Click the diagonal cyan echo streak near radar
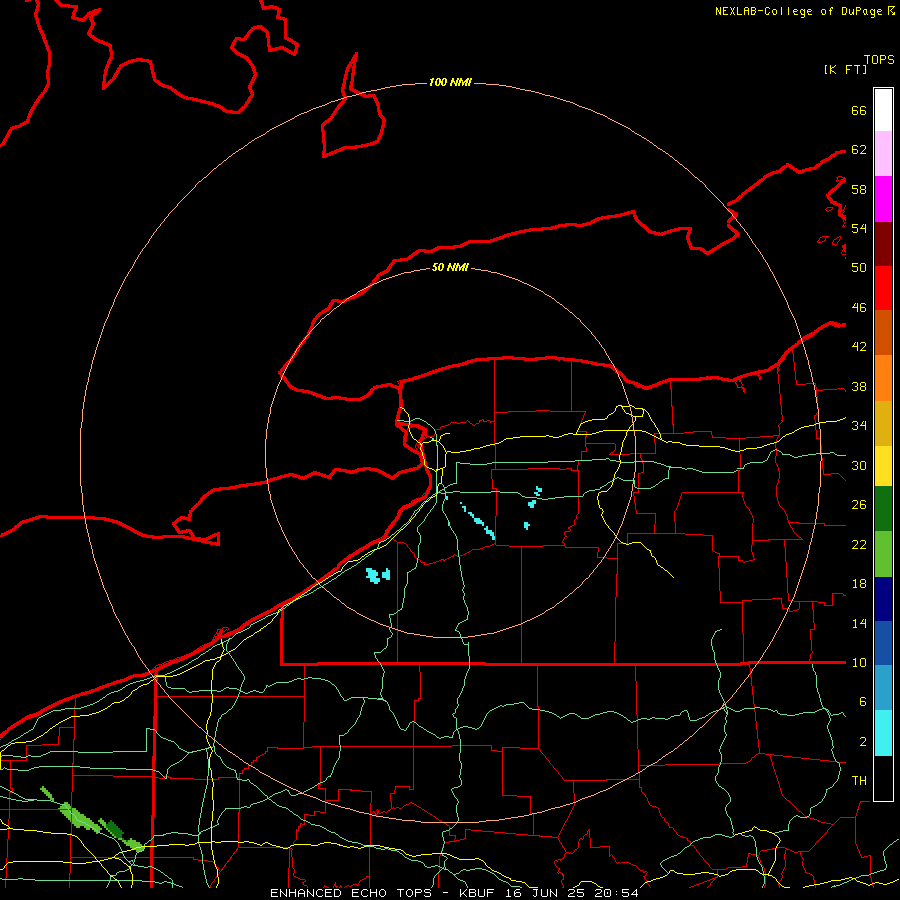The height and width of the screenshot is (900, 900). point(477,520)
